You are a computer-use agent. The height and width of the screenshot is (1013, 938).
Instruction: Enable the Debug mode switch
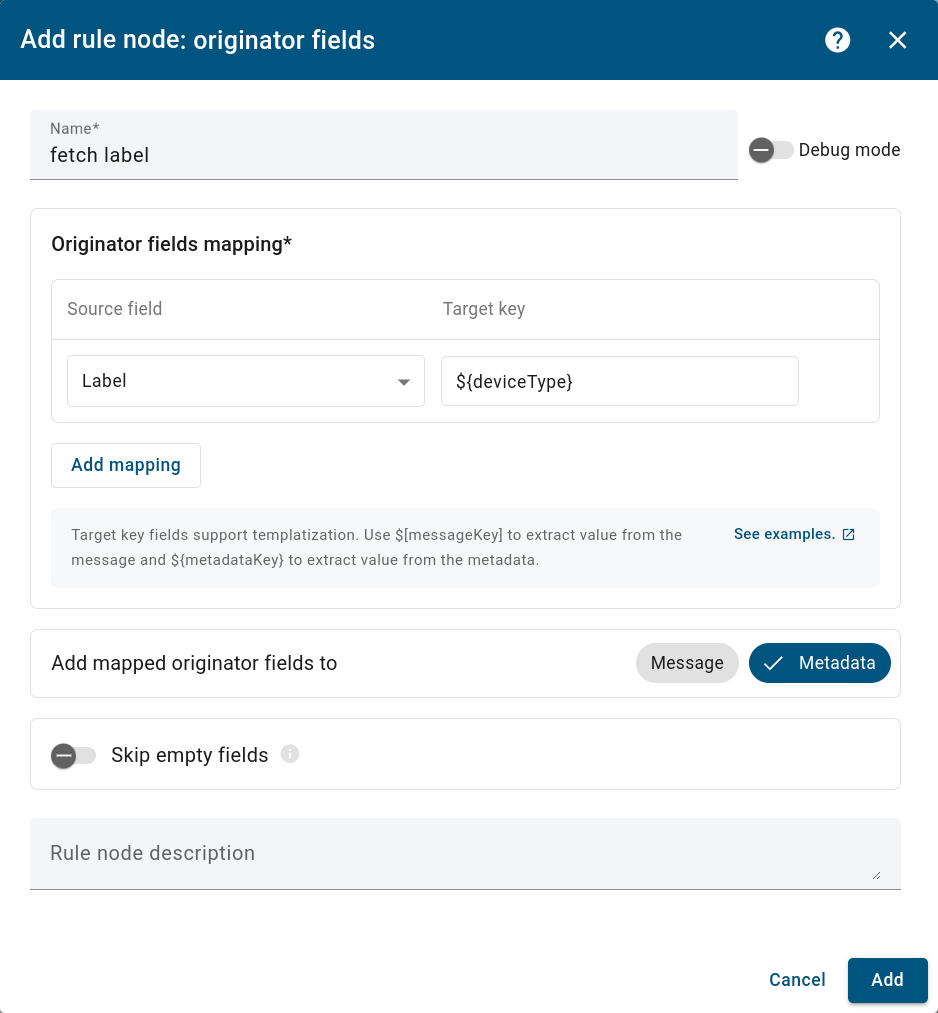(771, 150)
